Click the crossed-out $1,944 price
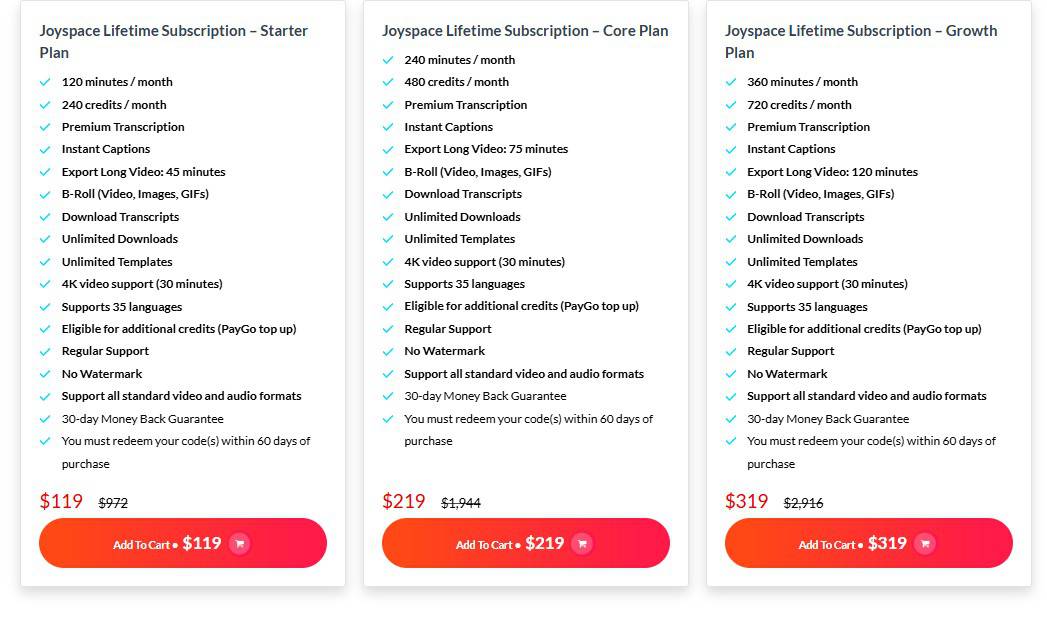 (x=461, y=504)
